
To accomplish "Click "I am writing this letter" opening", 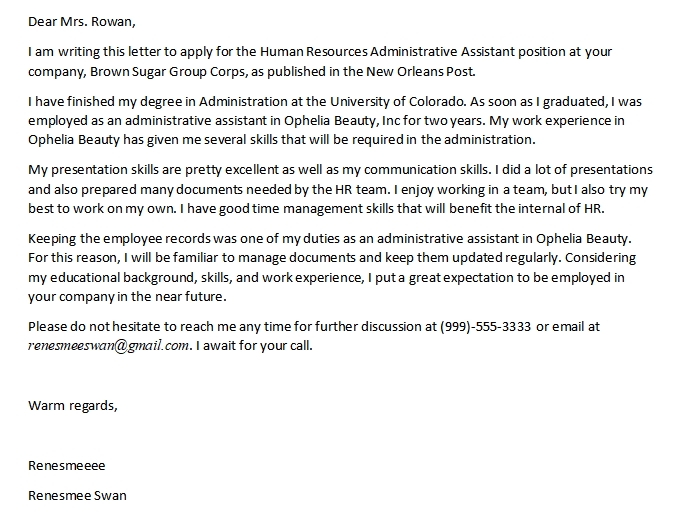I will point(100,52).
